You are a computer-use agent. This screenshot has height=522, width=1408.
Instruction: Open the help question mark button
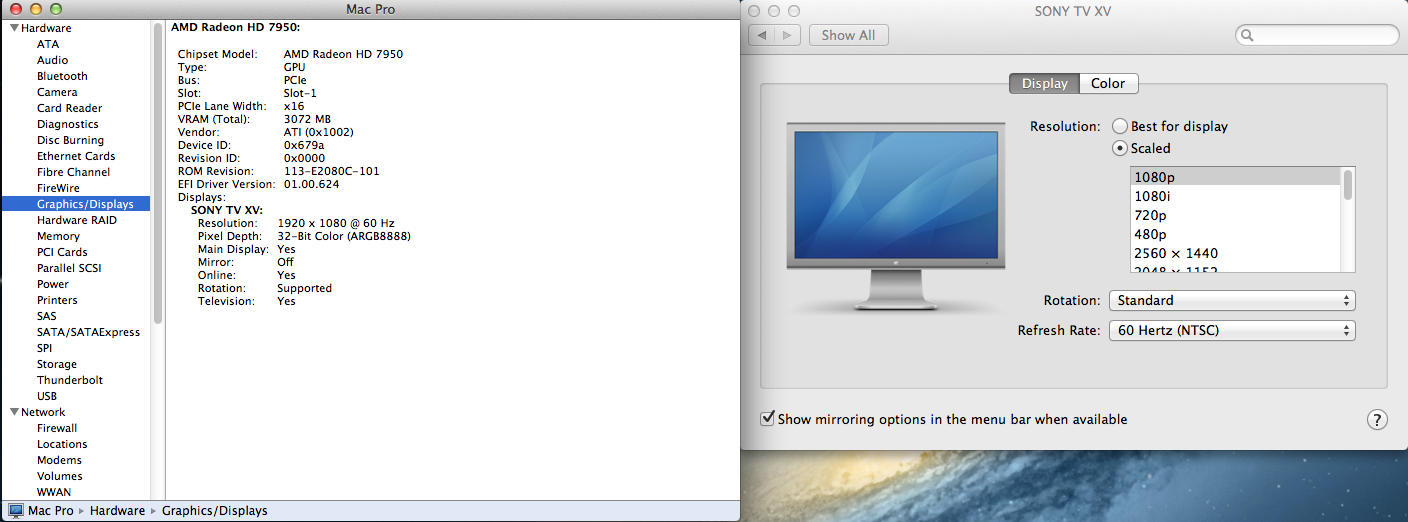[1377, 420]
